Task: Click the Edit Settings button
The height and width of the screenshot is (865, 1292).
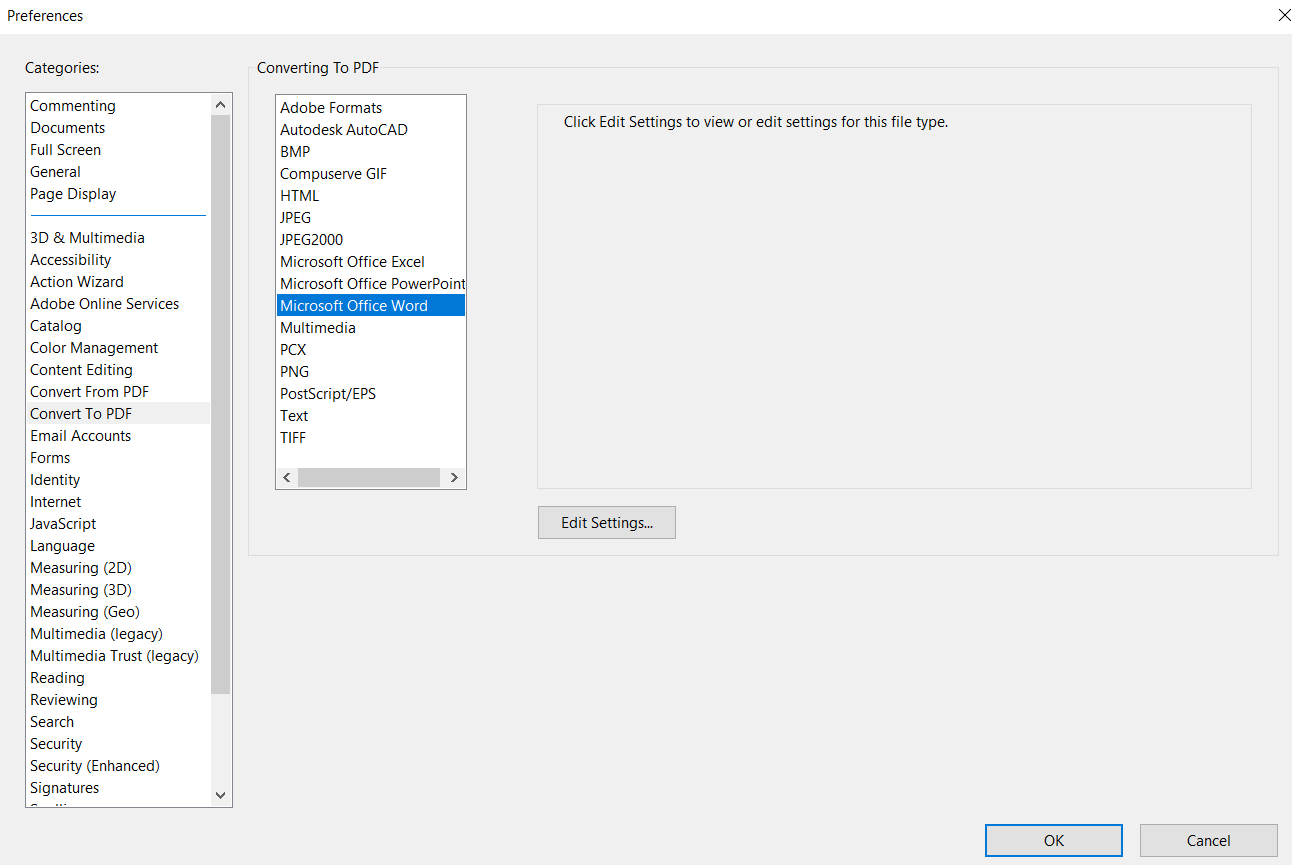Action: 606,522
